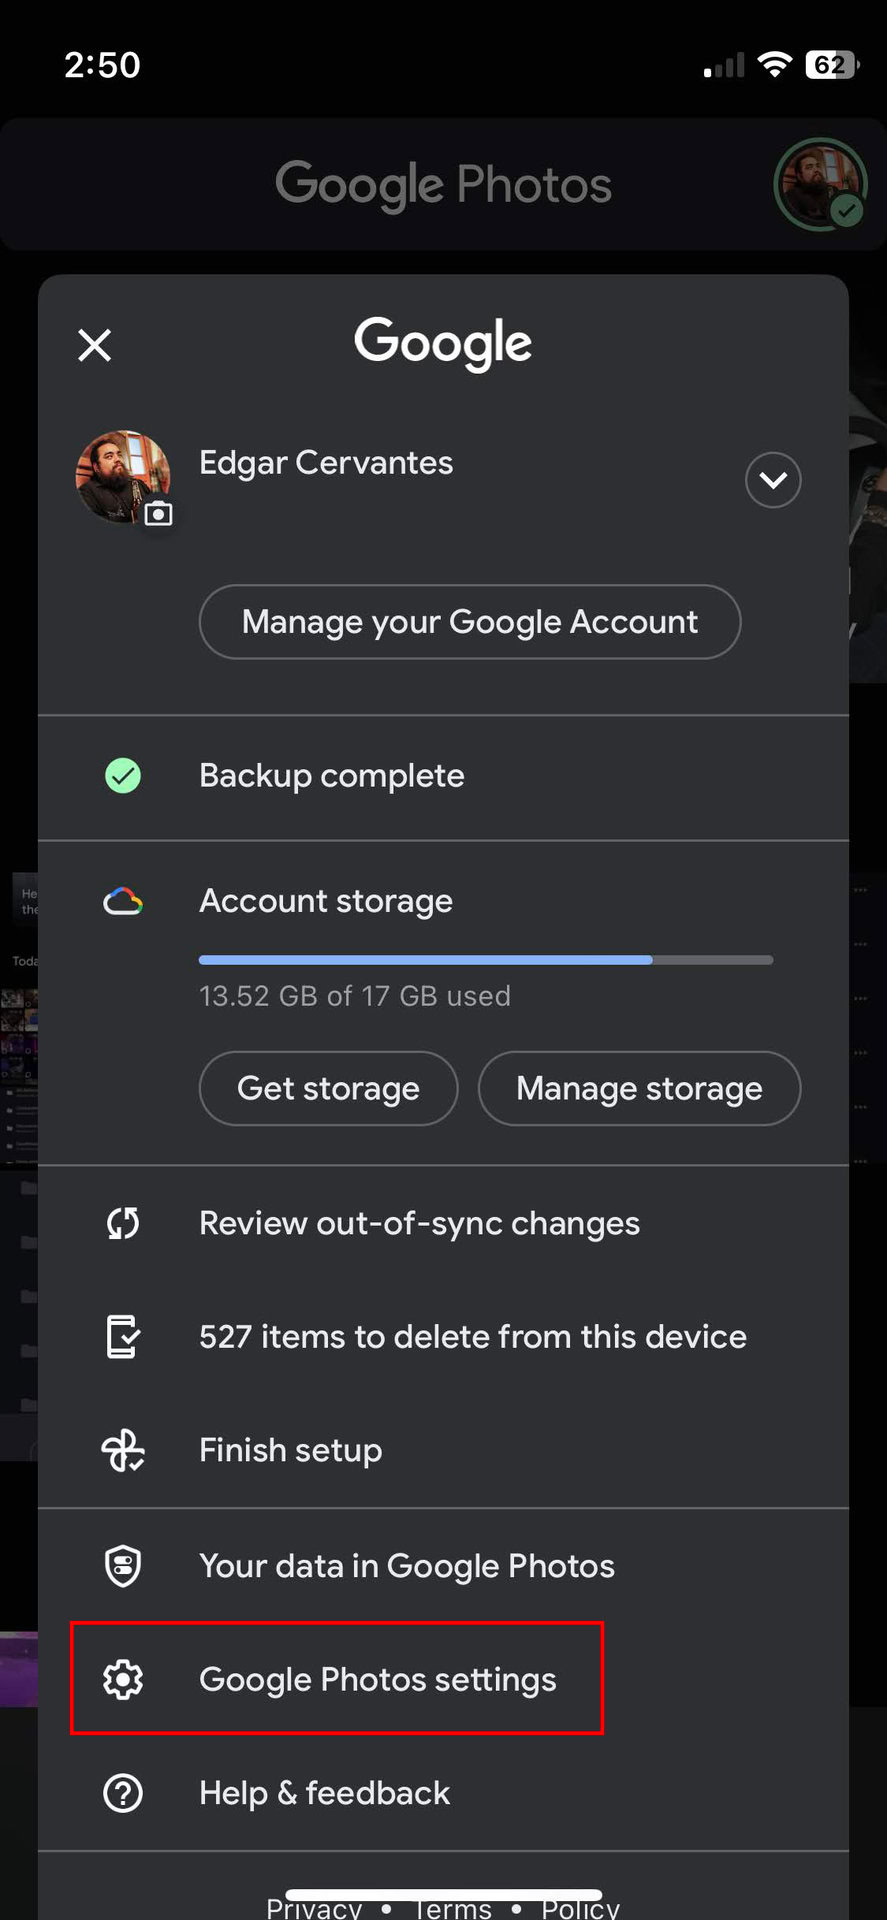Expand the account switcher chevron

click(x=772, y=480)
